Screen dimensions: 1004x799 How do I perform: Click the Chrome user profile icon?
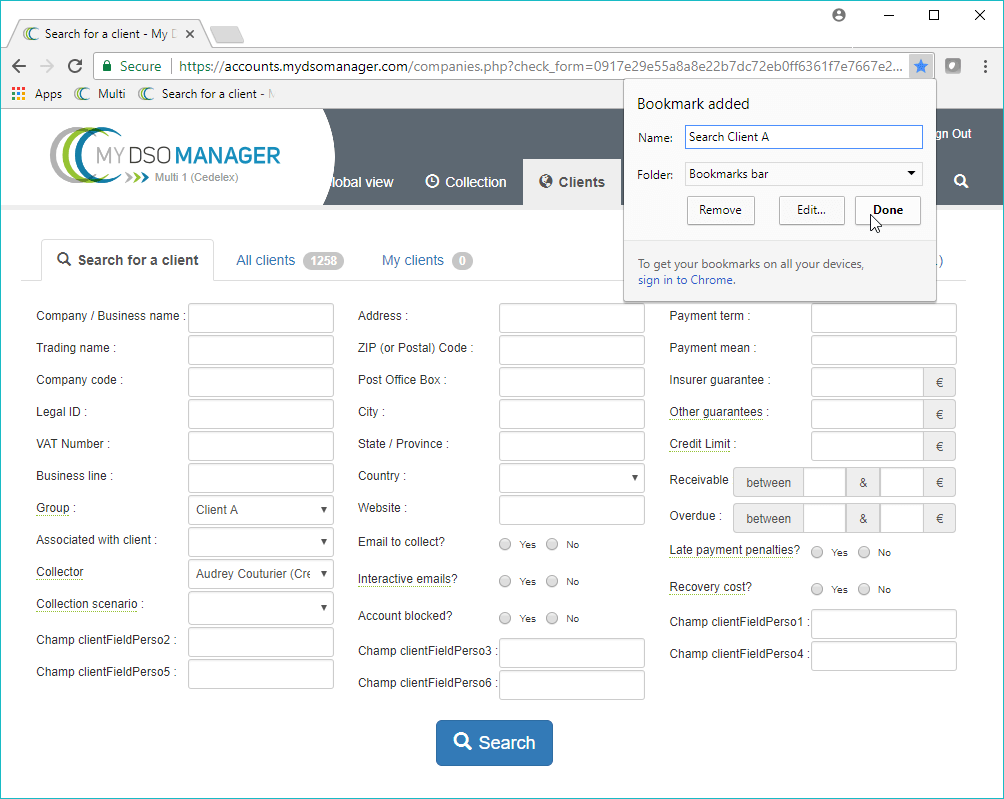coord(839,15)
